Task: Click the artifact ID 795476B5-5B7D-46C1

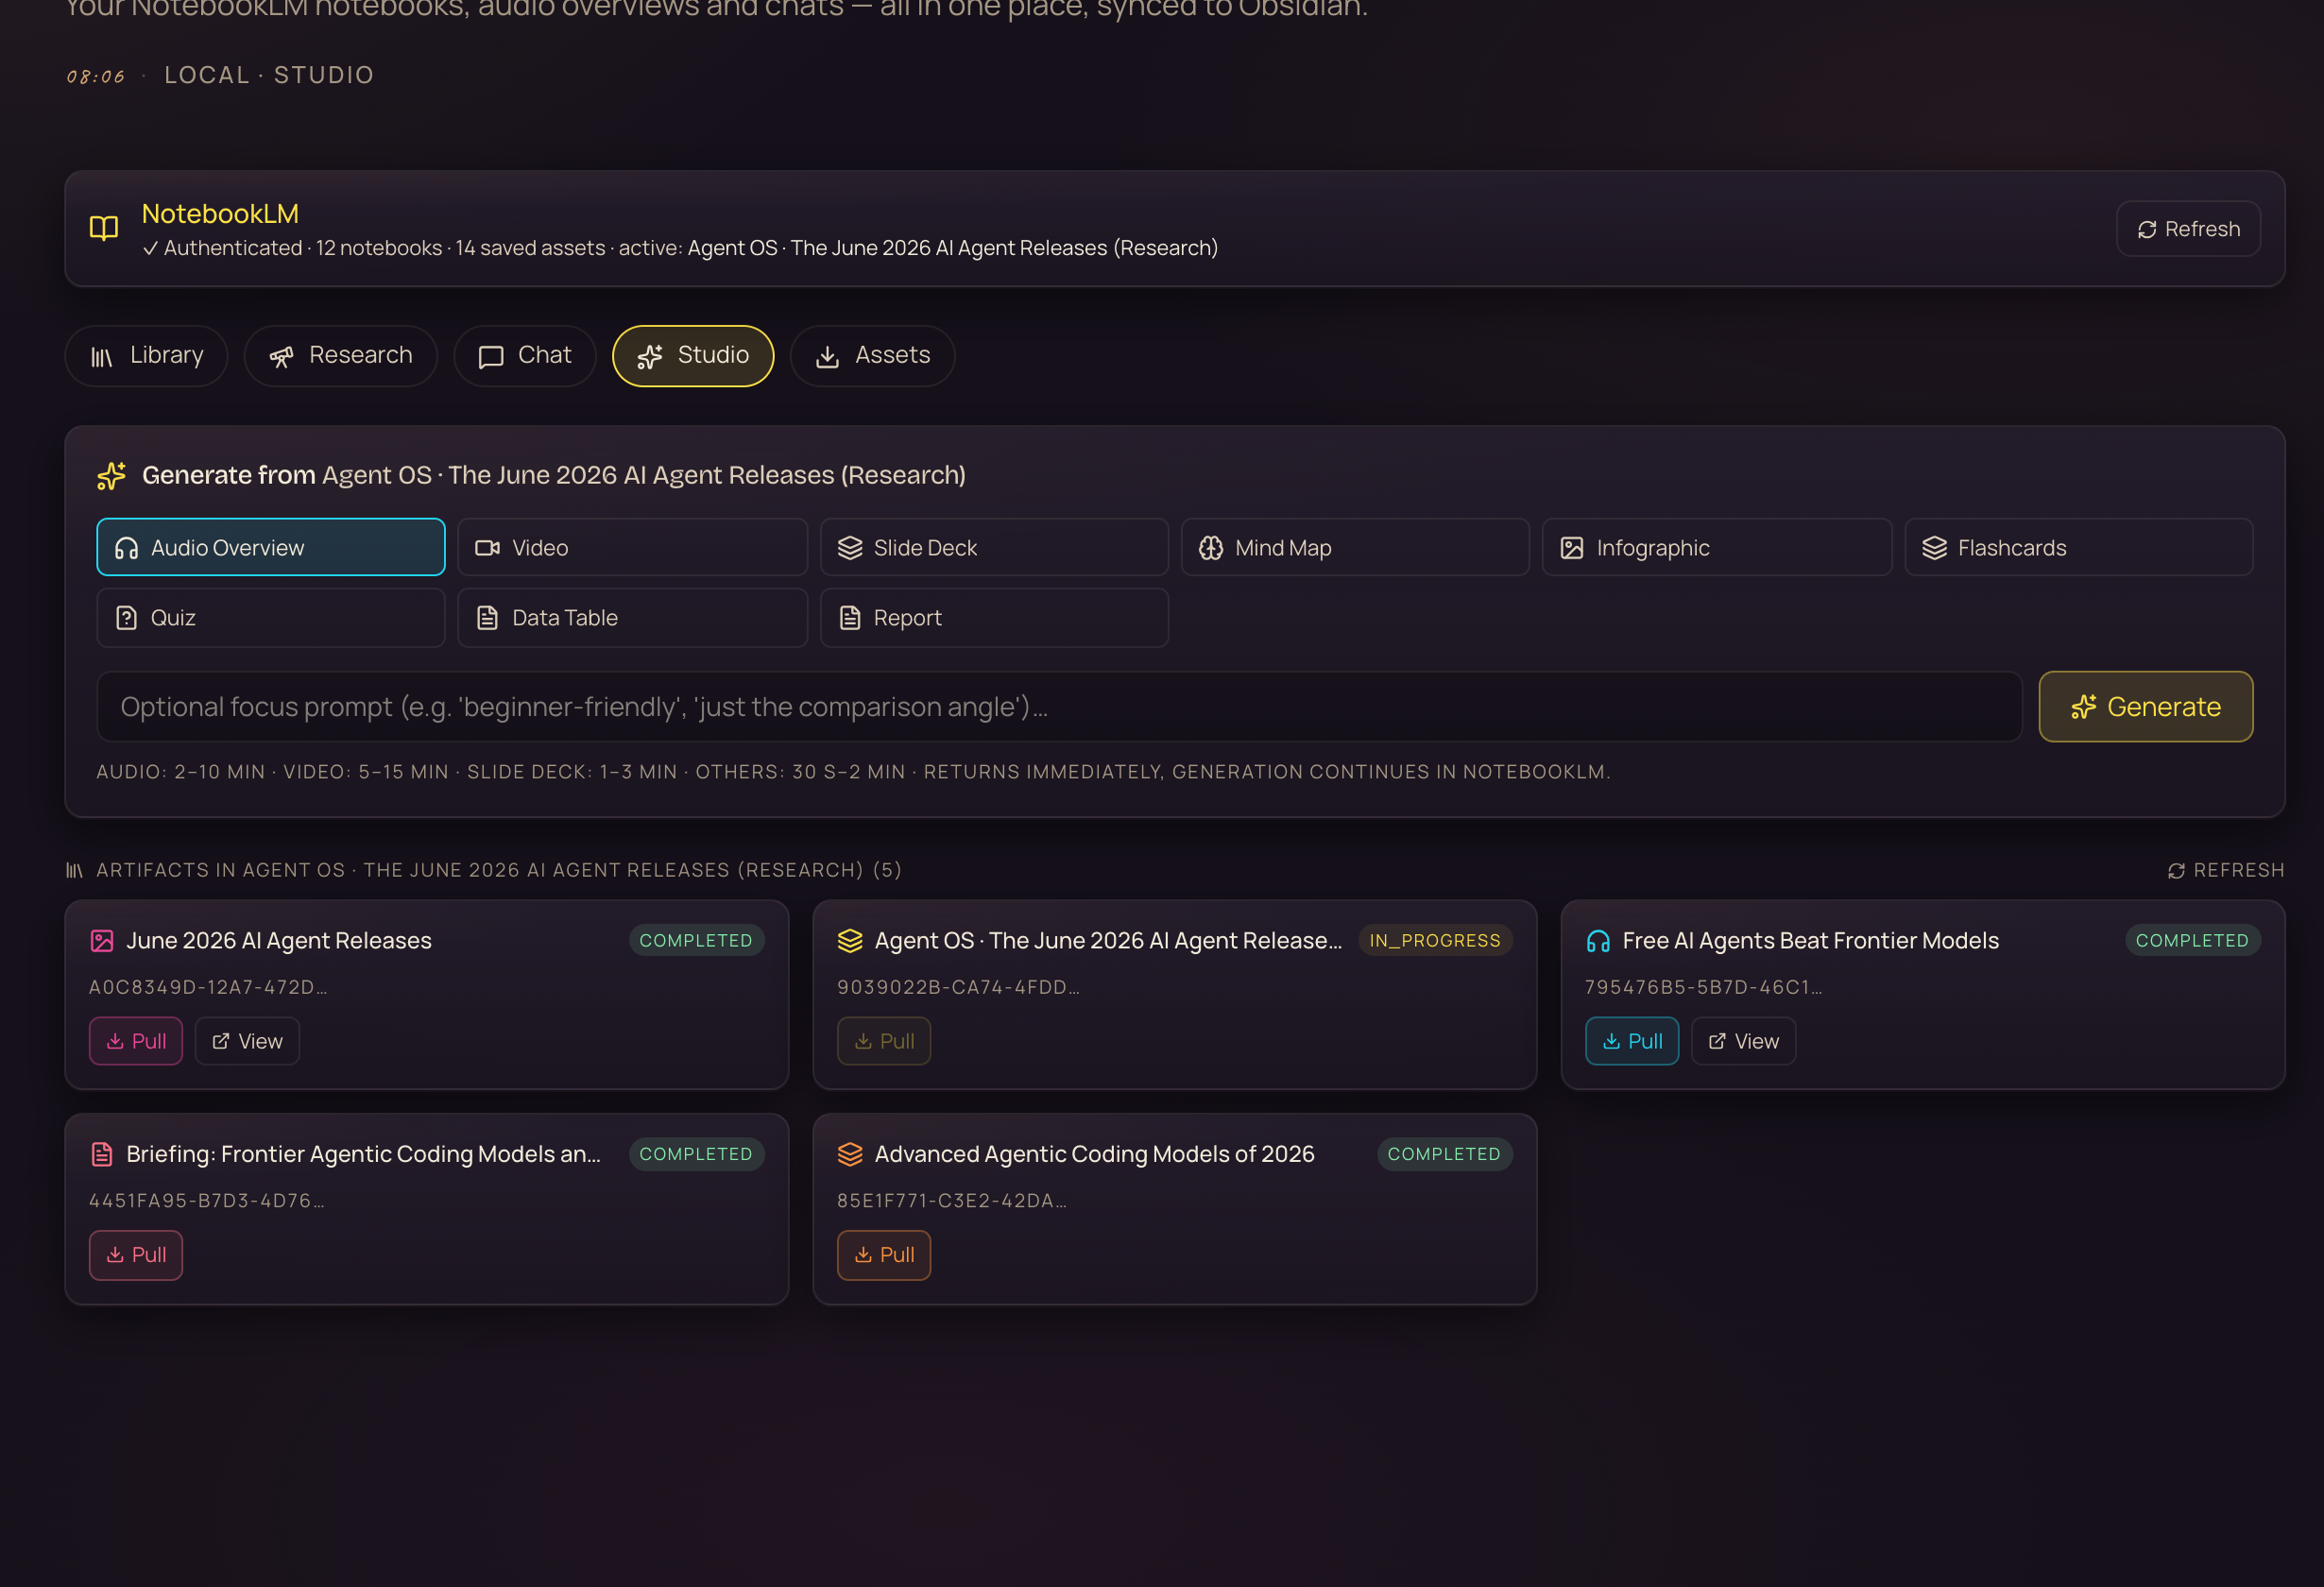Action: [1703, 987]
